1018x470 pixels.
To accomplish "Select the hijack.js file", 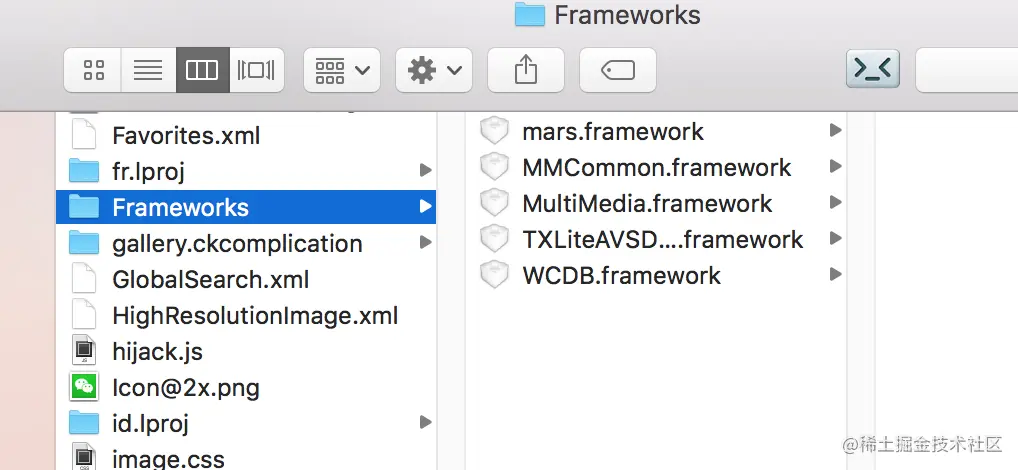I will [x=246, y=352].
